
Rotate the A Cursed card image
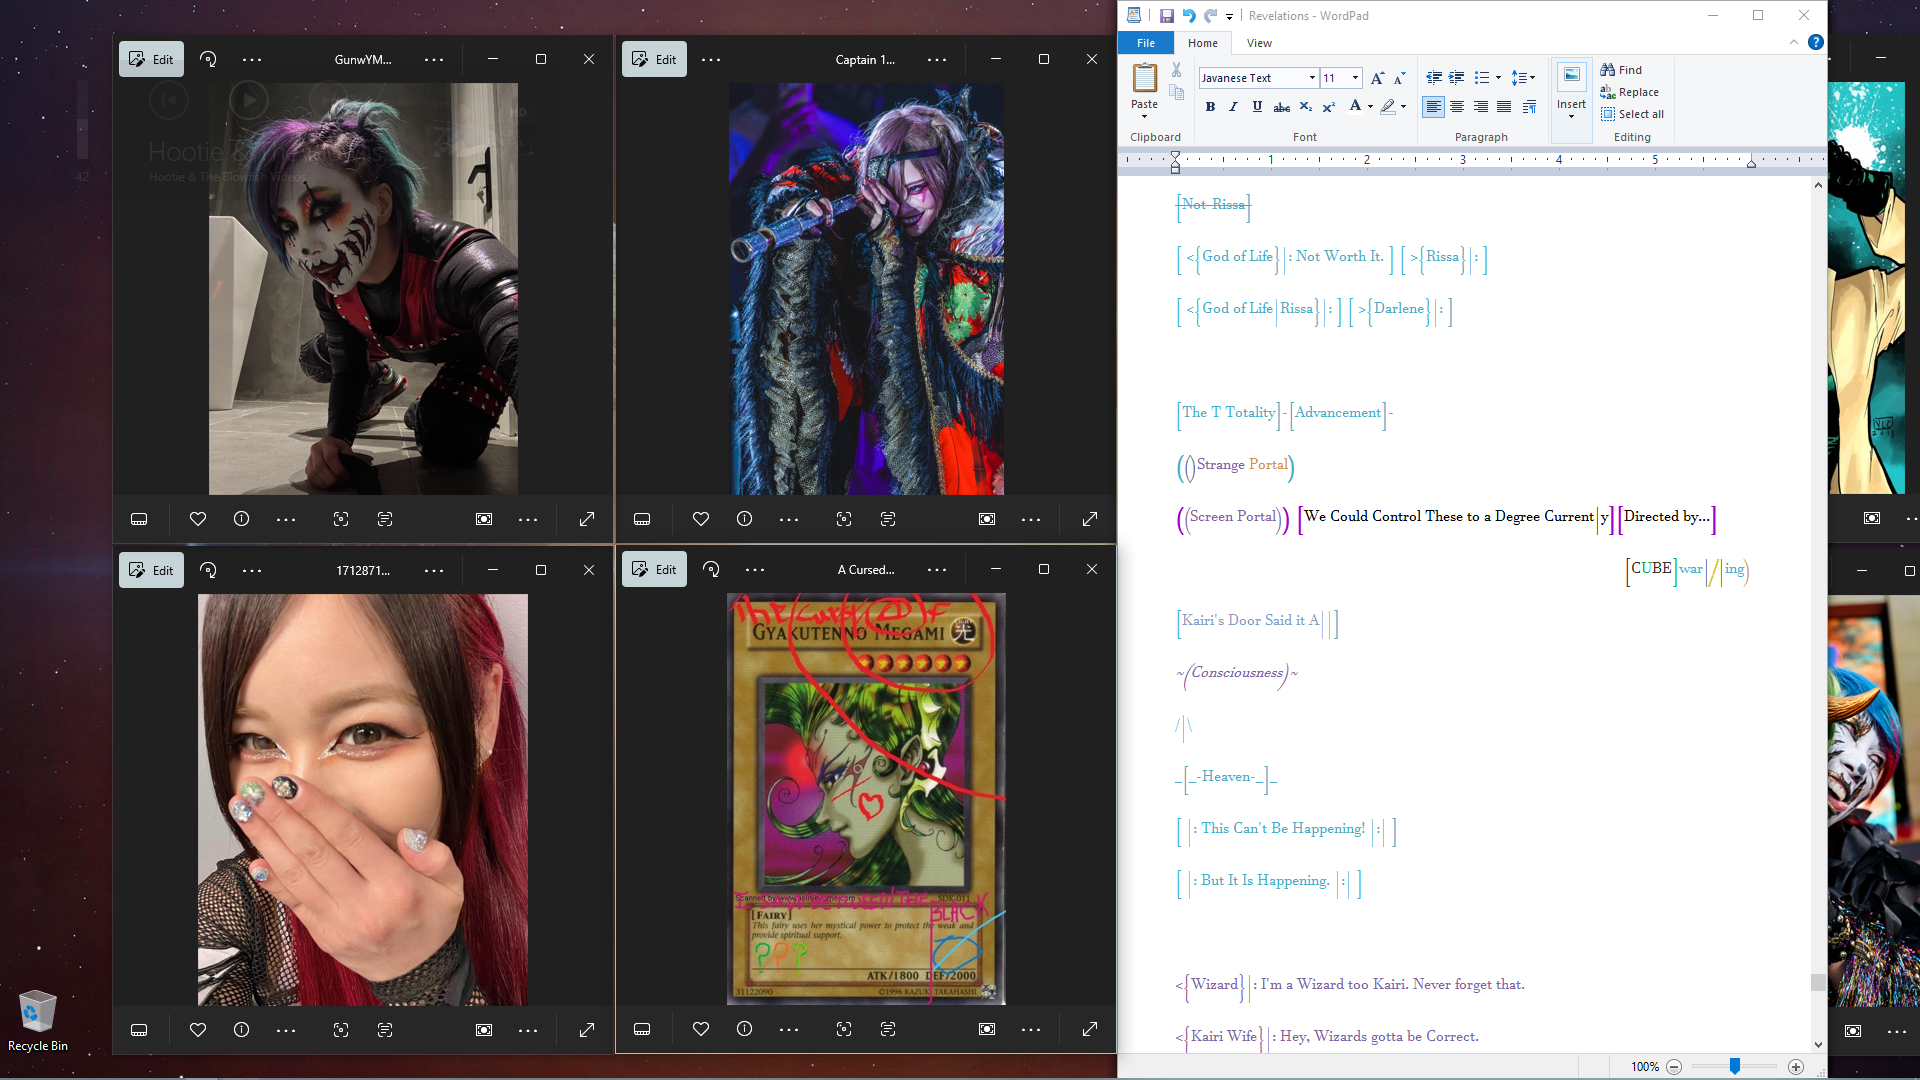point(711,570)
